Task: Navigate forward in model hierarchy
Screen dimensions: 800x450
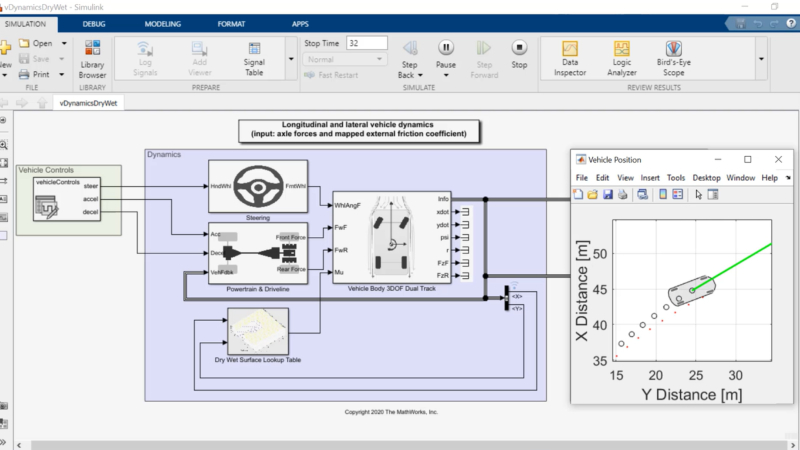Action: [x=21, y=103]
